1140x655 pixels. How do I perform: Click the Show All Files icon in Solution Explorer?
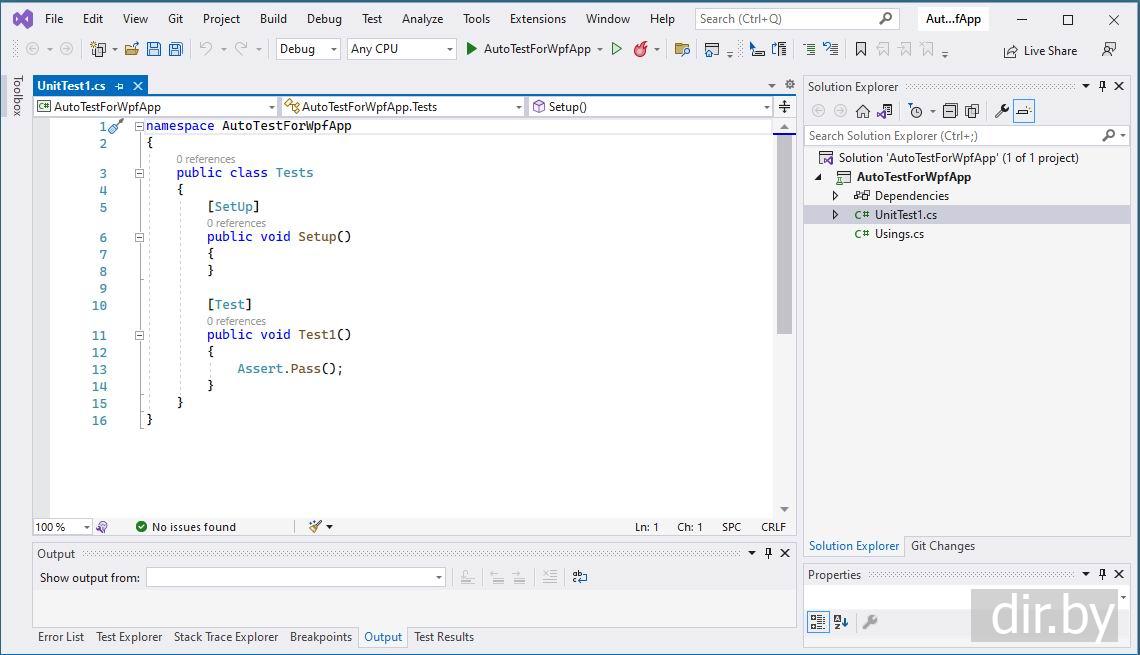(971, 111)
